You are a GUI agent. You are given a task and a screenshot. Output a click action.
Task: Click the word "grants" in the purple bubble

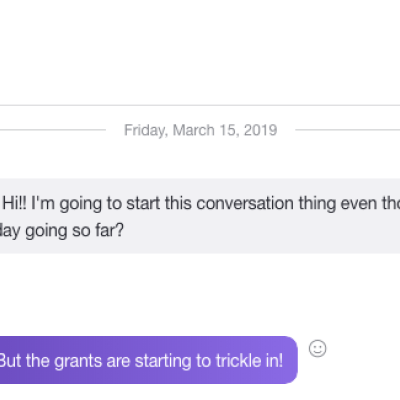coord(78,361)
